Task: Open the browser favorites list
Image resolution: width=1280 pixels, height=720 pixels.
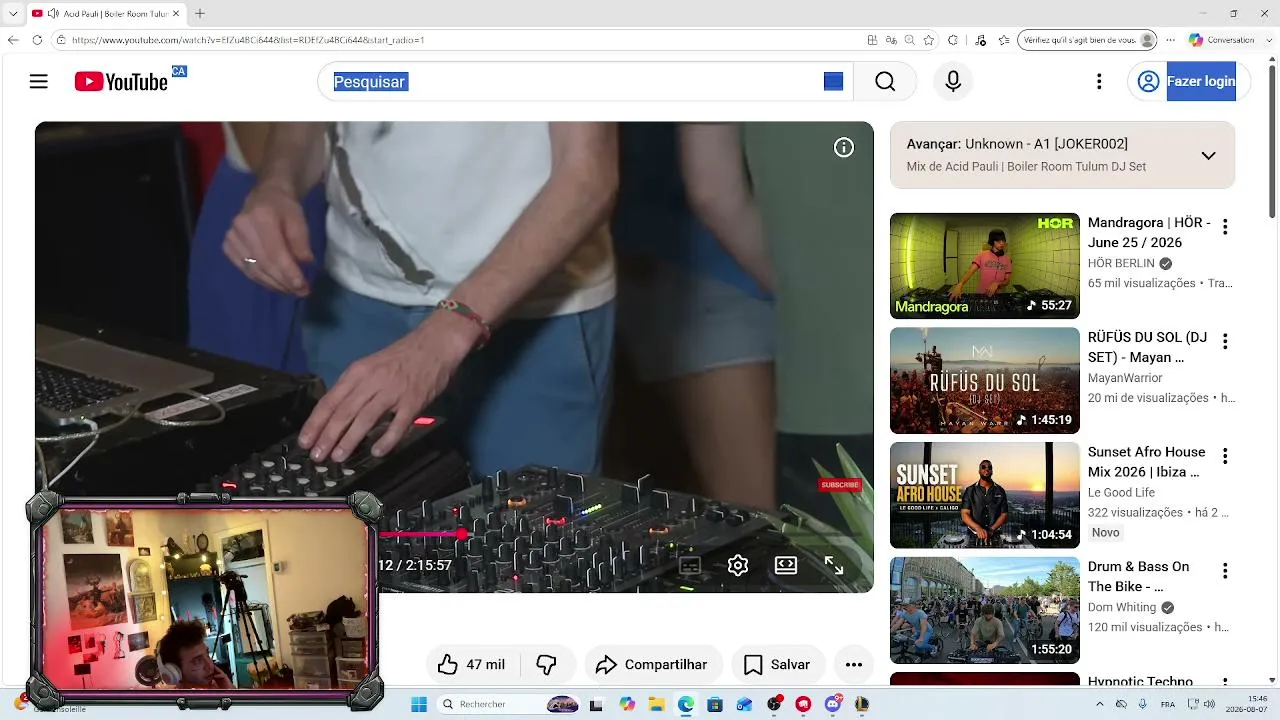Action: coord(1004,40)
